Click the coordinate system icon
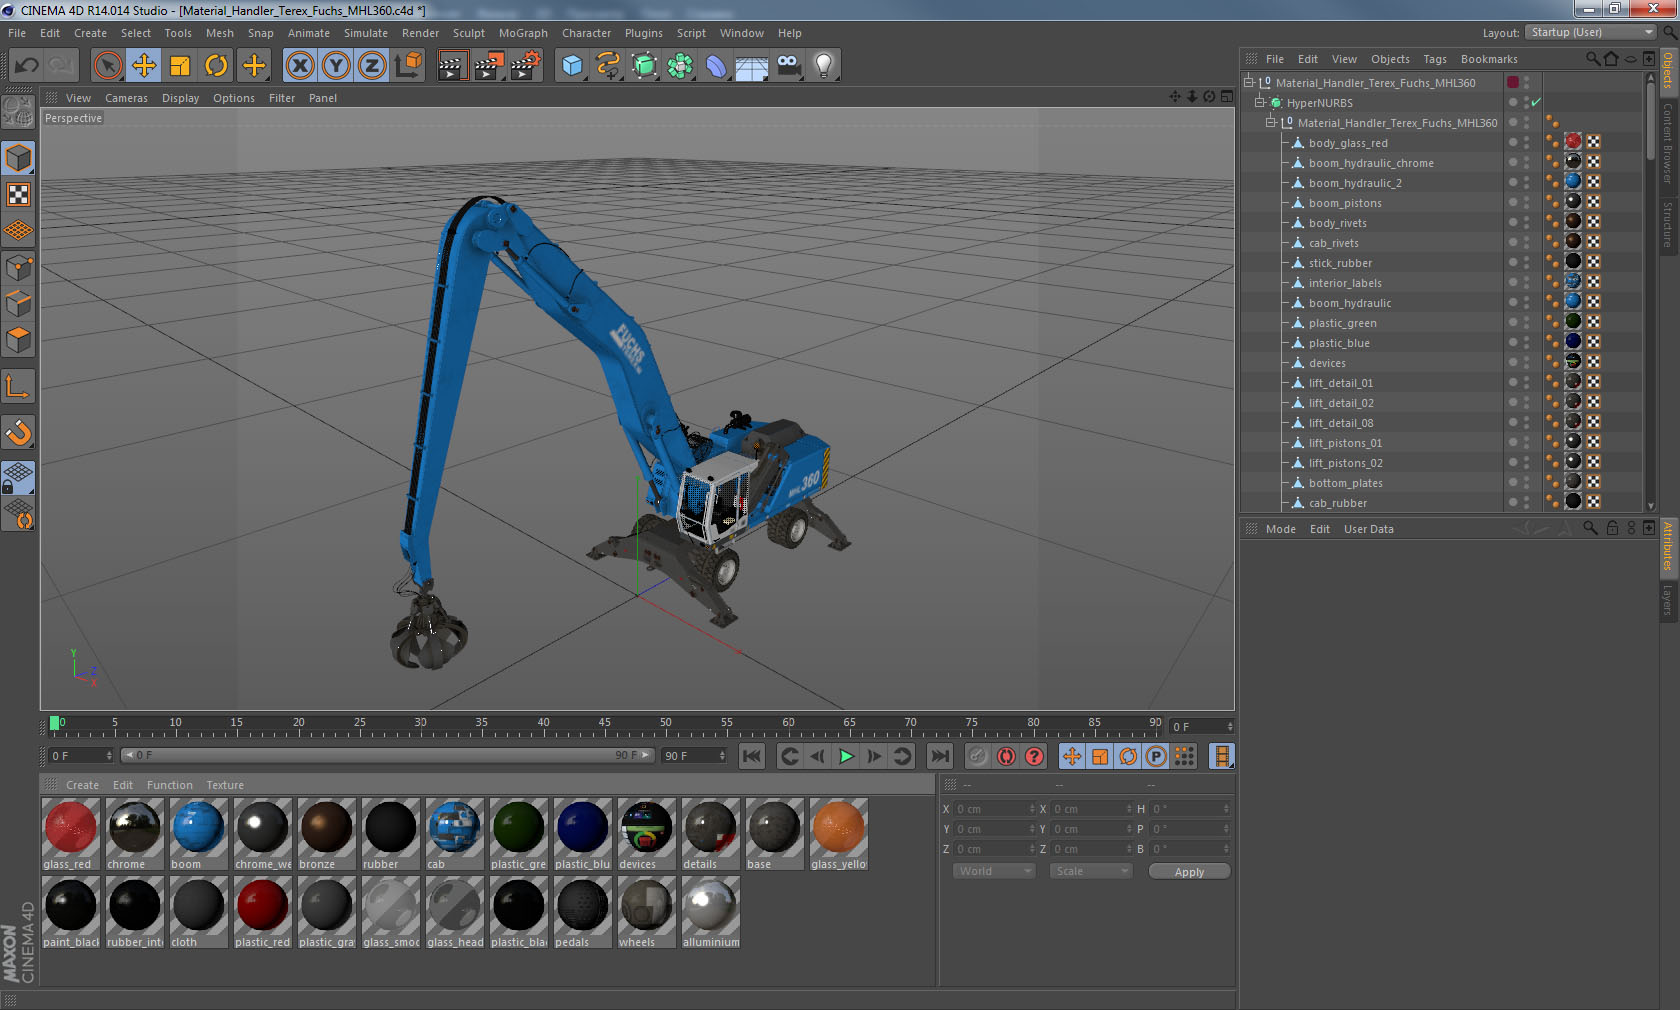The height and width of the screenshot is (1010, 1680). pos(408,66)
